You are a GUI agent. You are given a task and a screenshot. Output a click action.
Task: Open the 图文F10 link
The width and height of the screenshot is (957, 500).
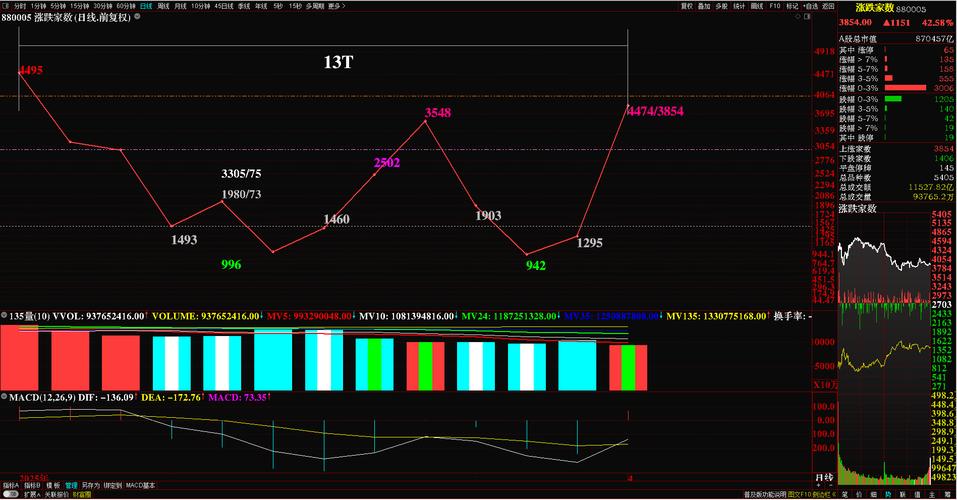800,495
